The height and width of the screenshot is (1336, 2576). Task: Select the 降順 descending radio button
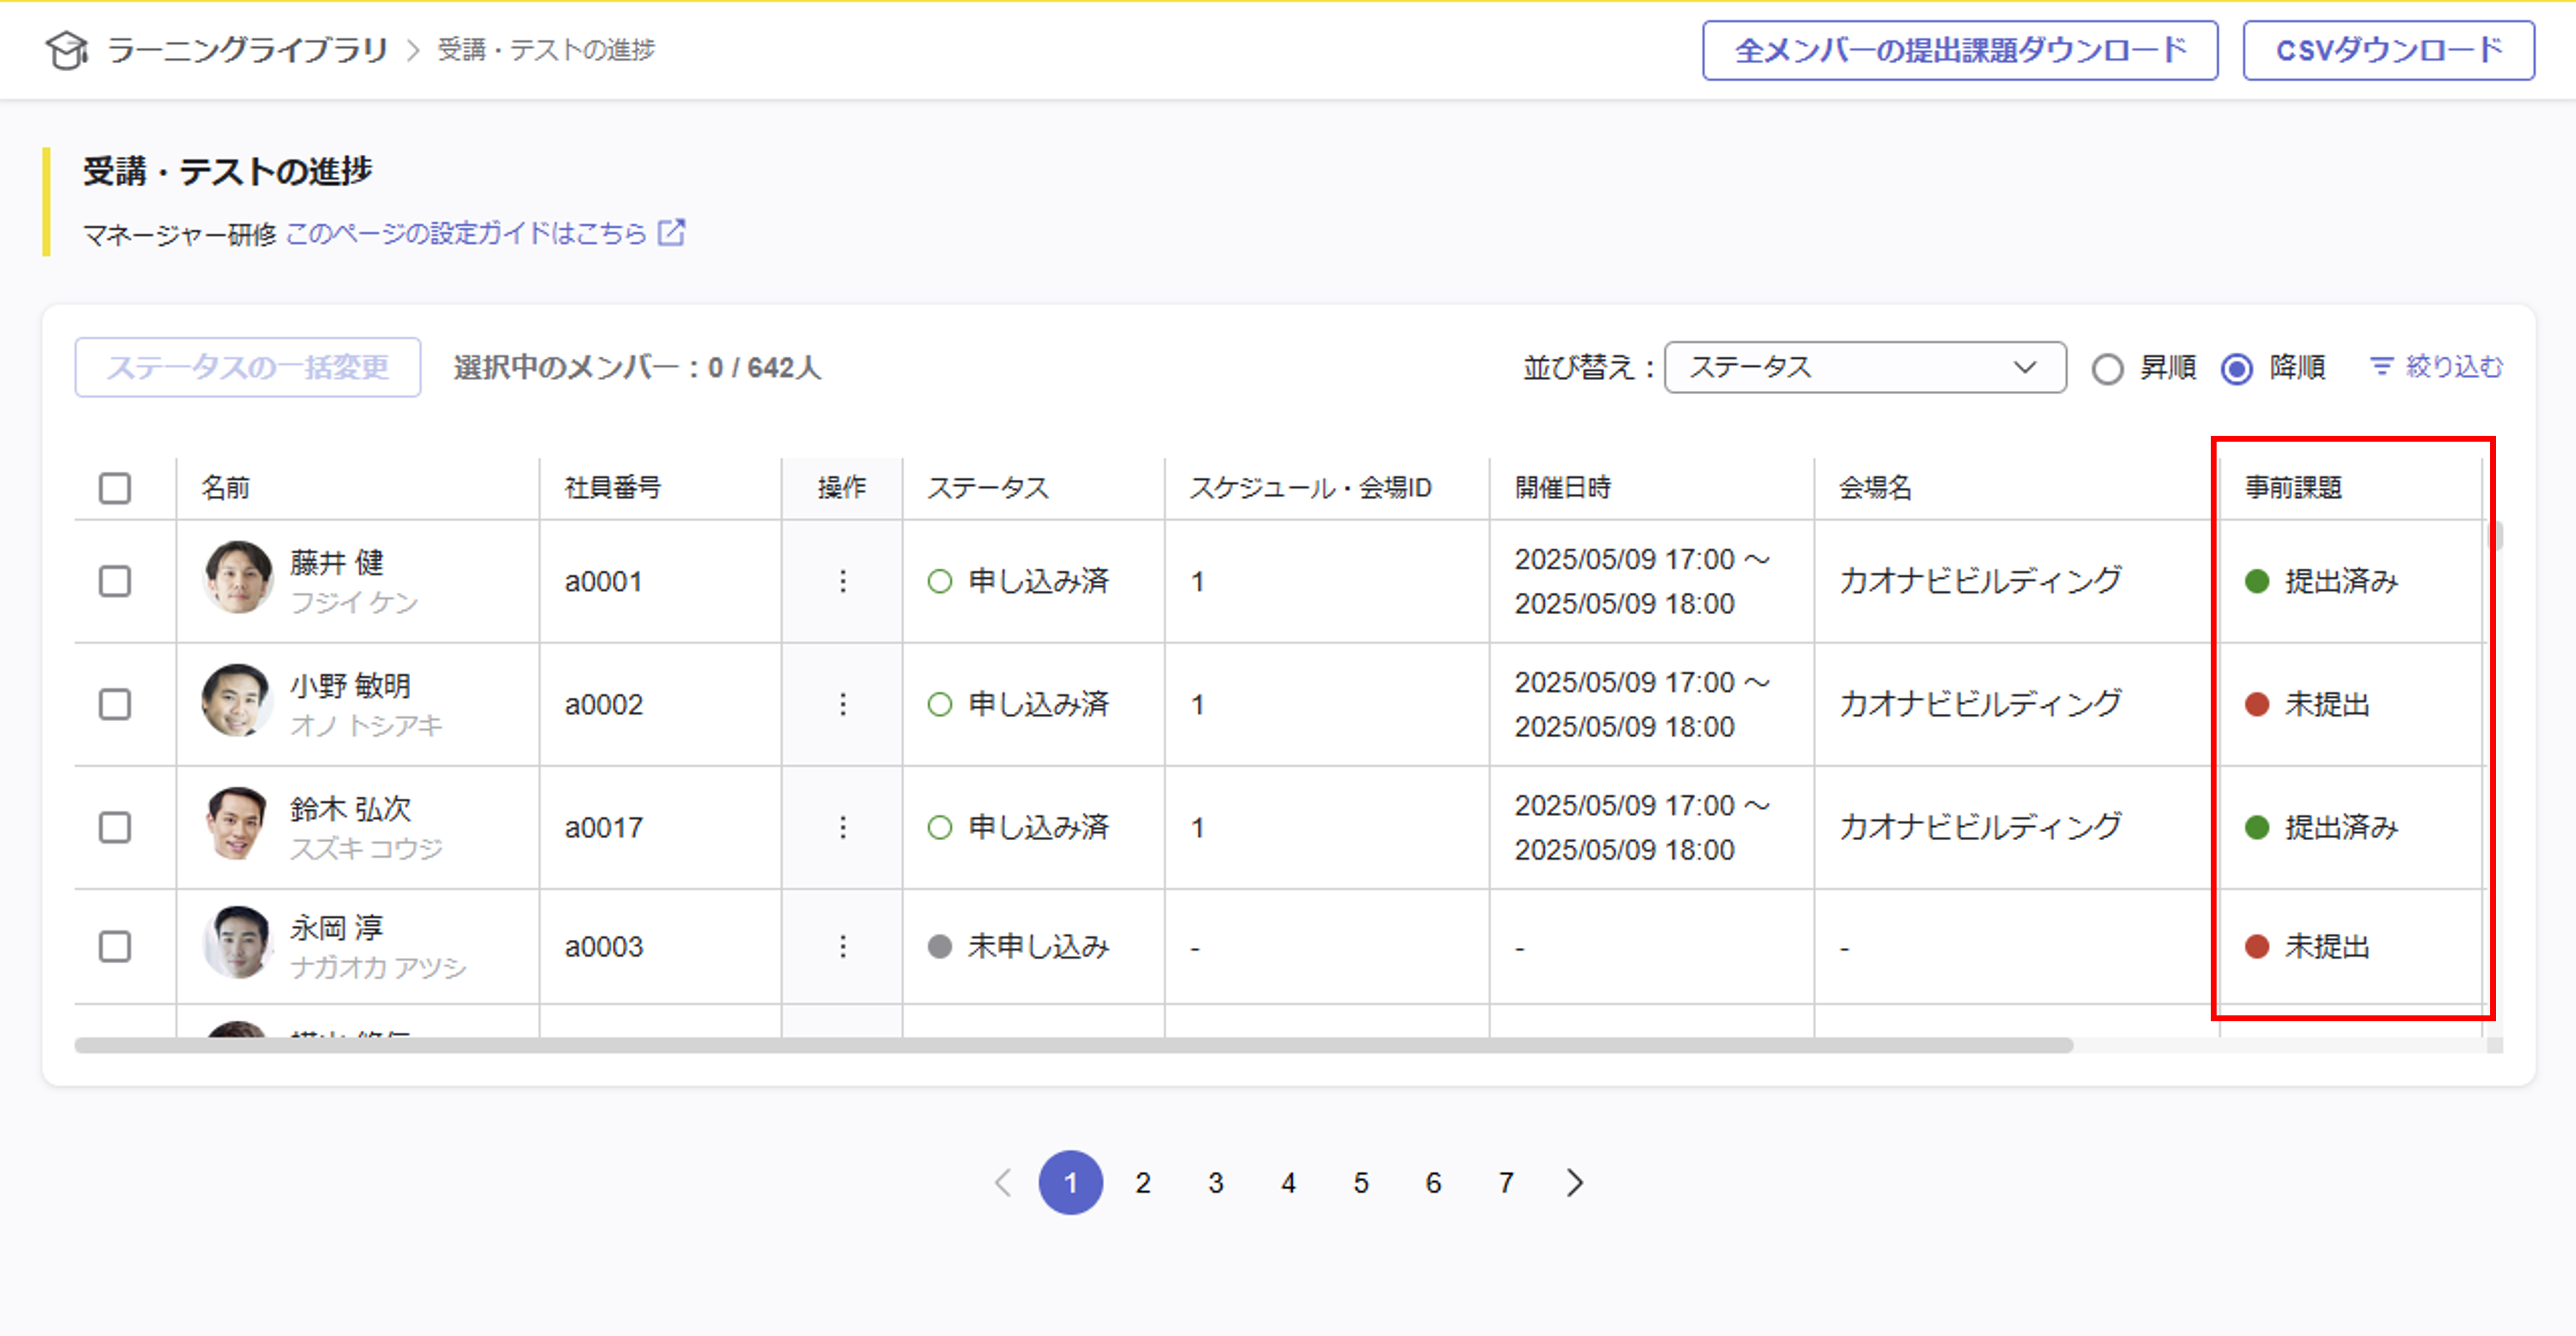pos(2237,369)
